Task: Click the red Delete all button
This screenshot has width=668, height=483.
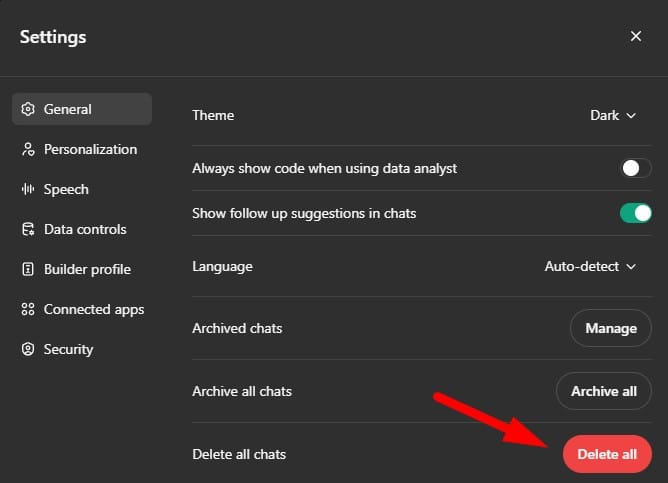Action: click(x=607, y=454)
